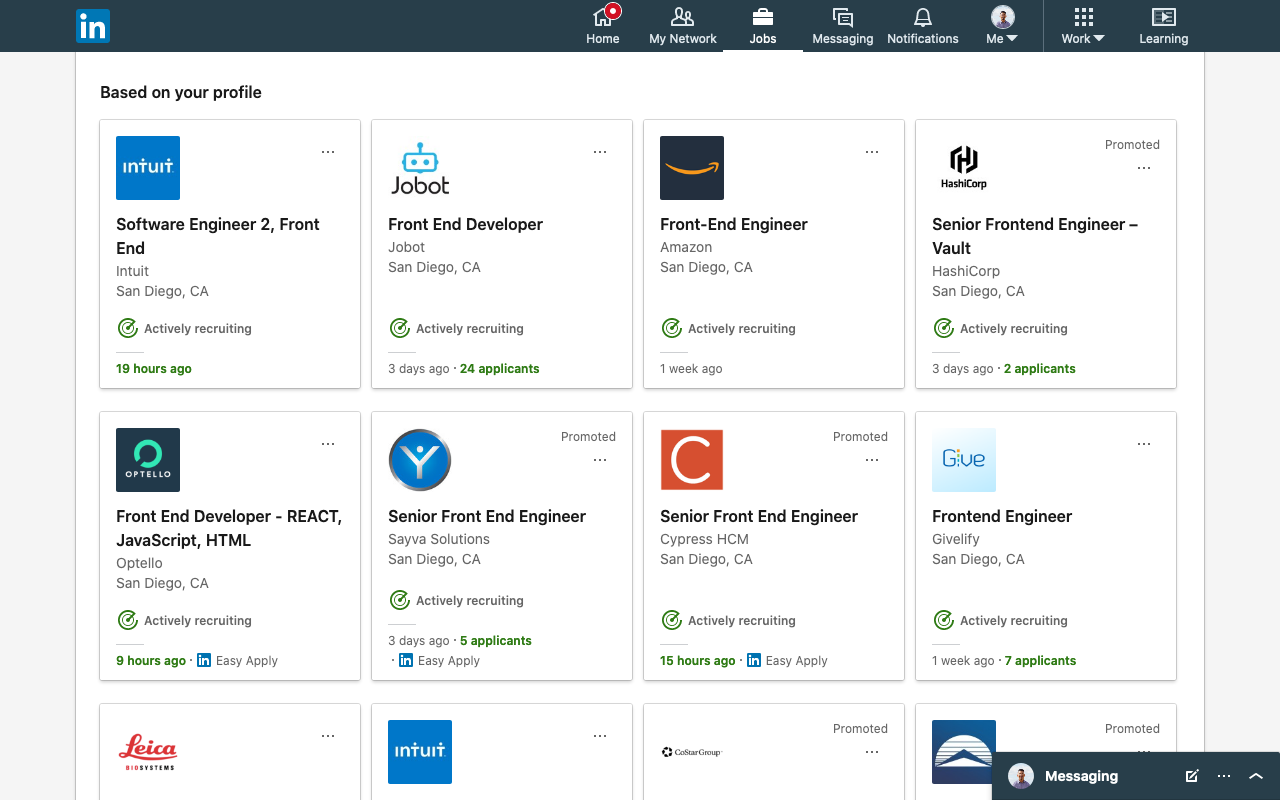
Task: Click the Intuit logo on Software Engineer 2 card
Action: click(148, 168)
